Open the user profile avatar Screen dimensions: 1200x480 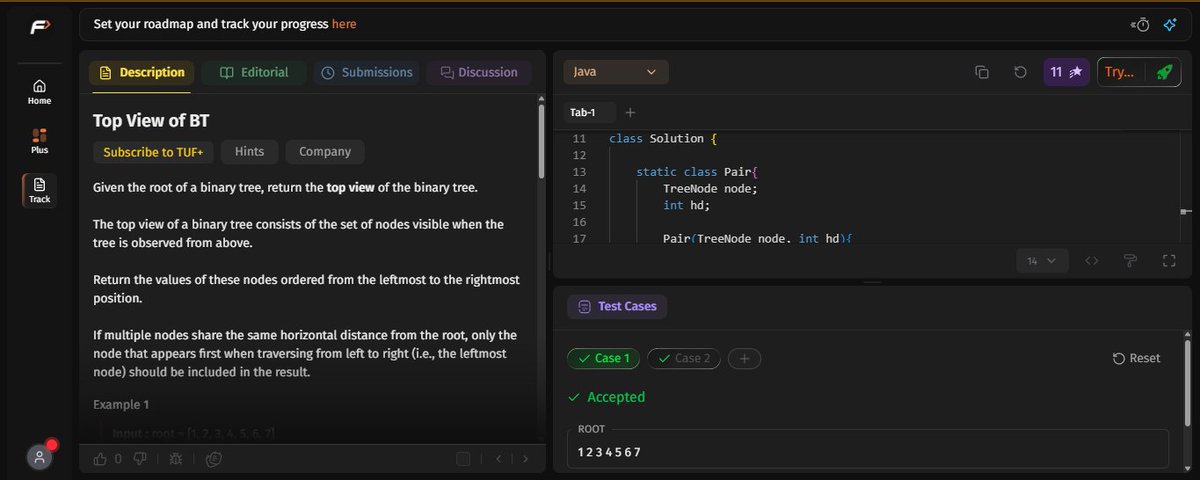coord(39,457)
